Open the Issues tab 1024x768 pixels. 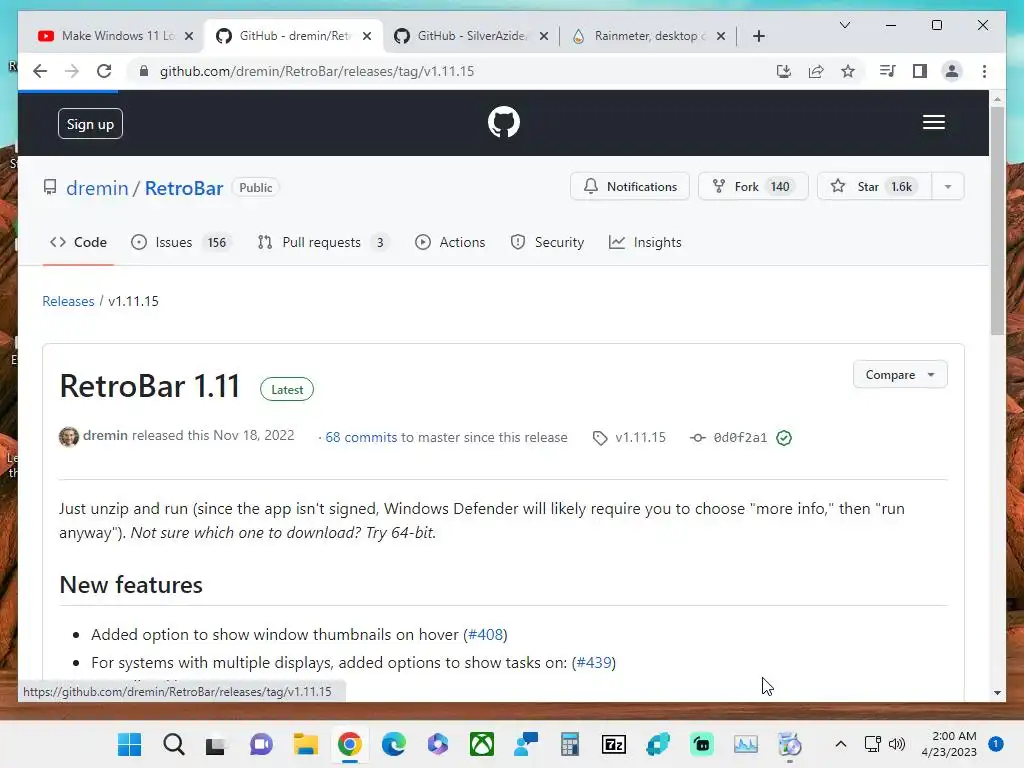point(181,242)
